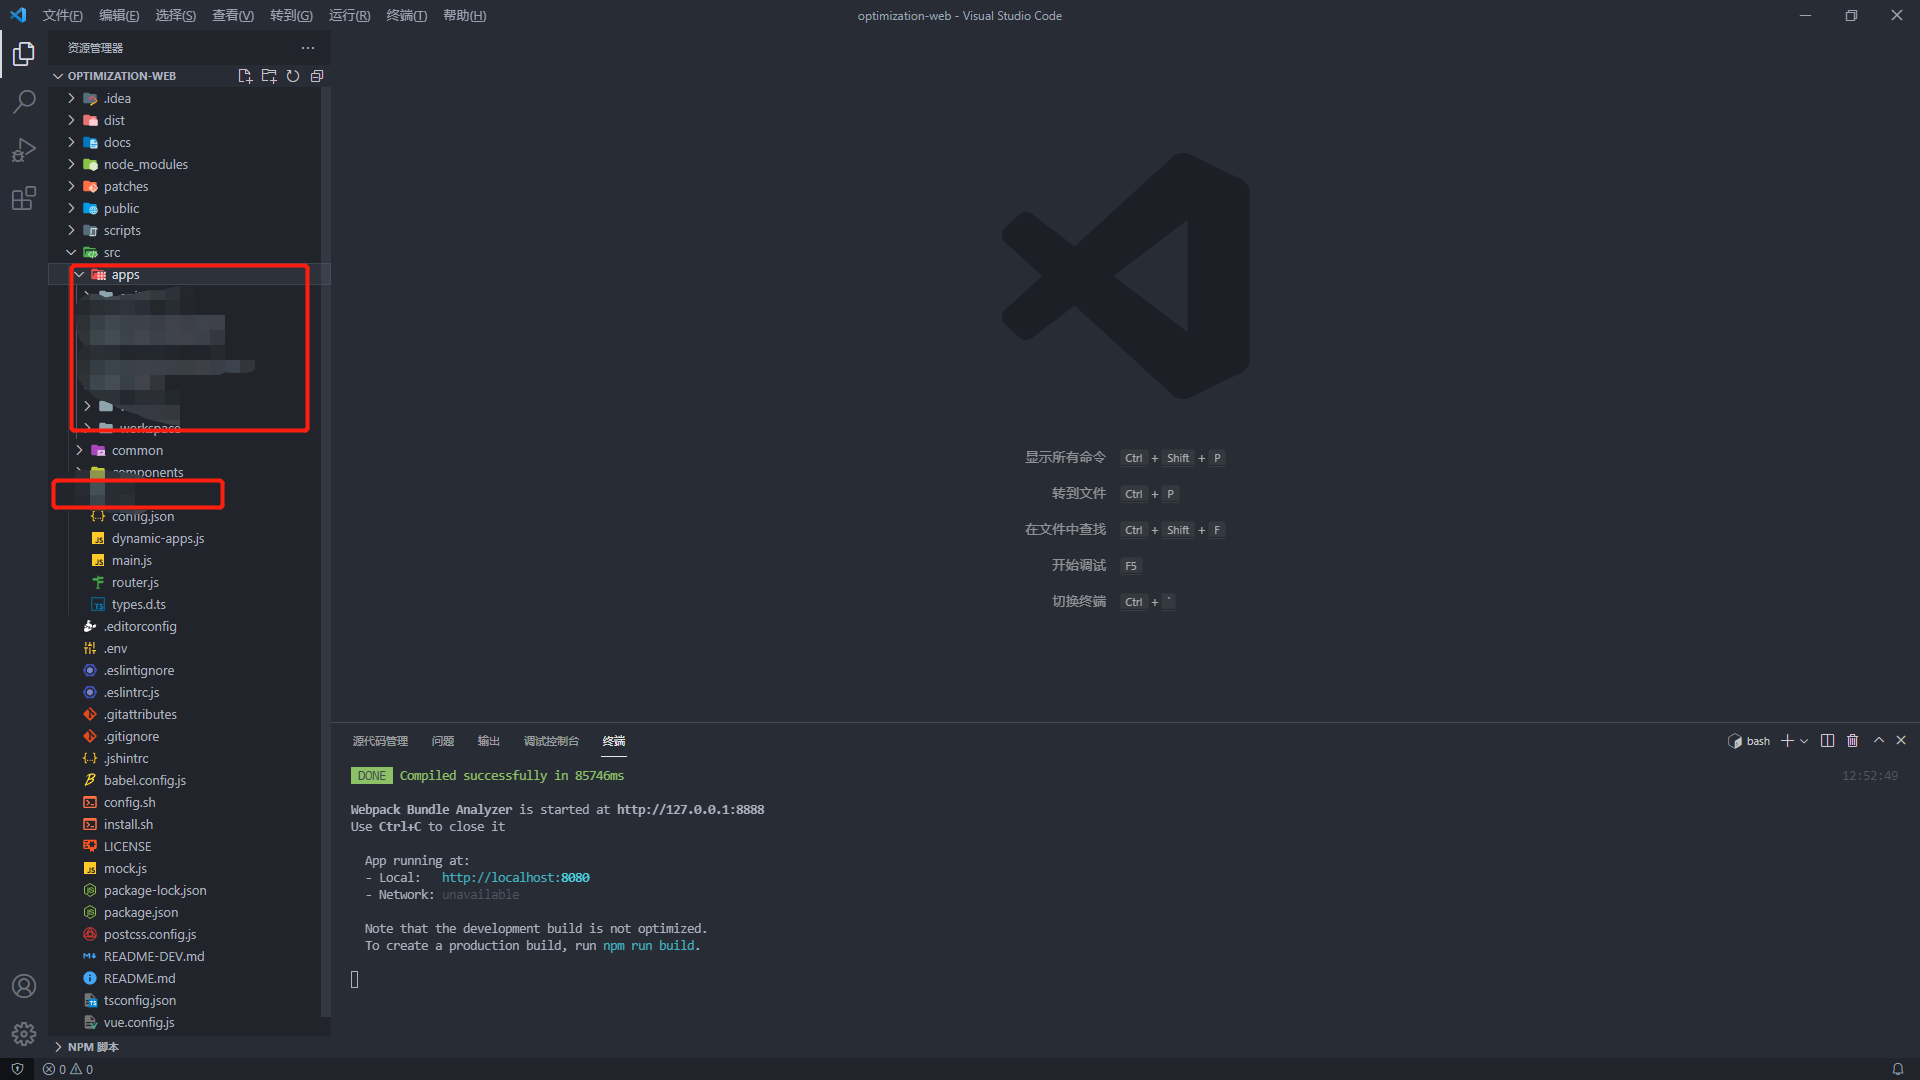This screenshot has width=1920, height=1080.
Task: Split the terminal panel
Action: [1827, 741]
